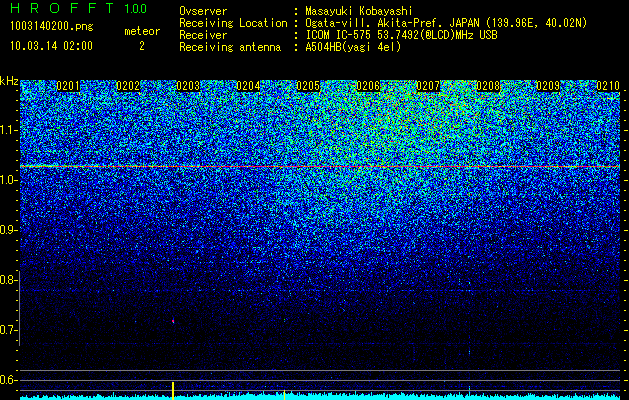Click the 0.7 kHz axis label

[8, 330]
